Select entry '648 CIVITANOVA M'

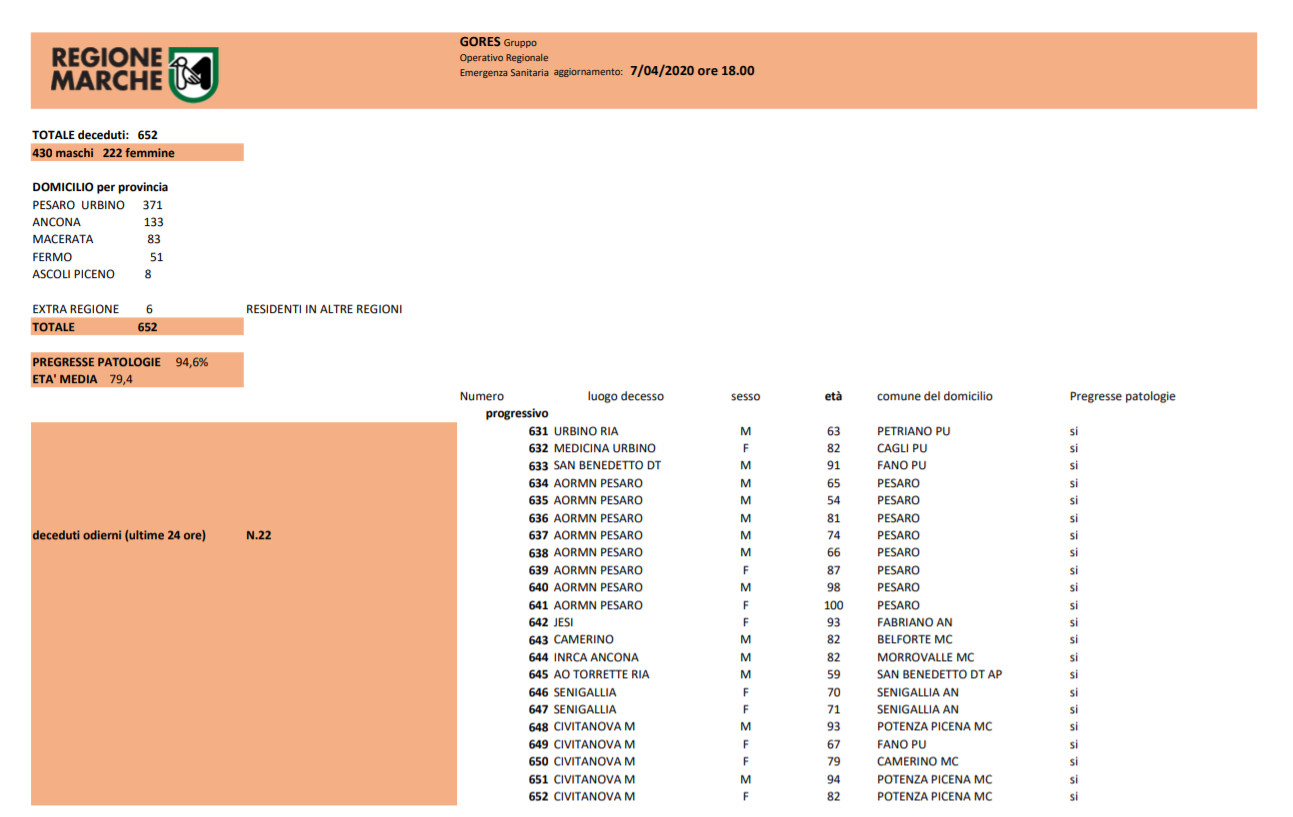(581, 727)
